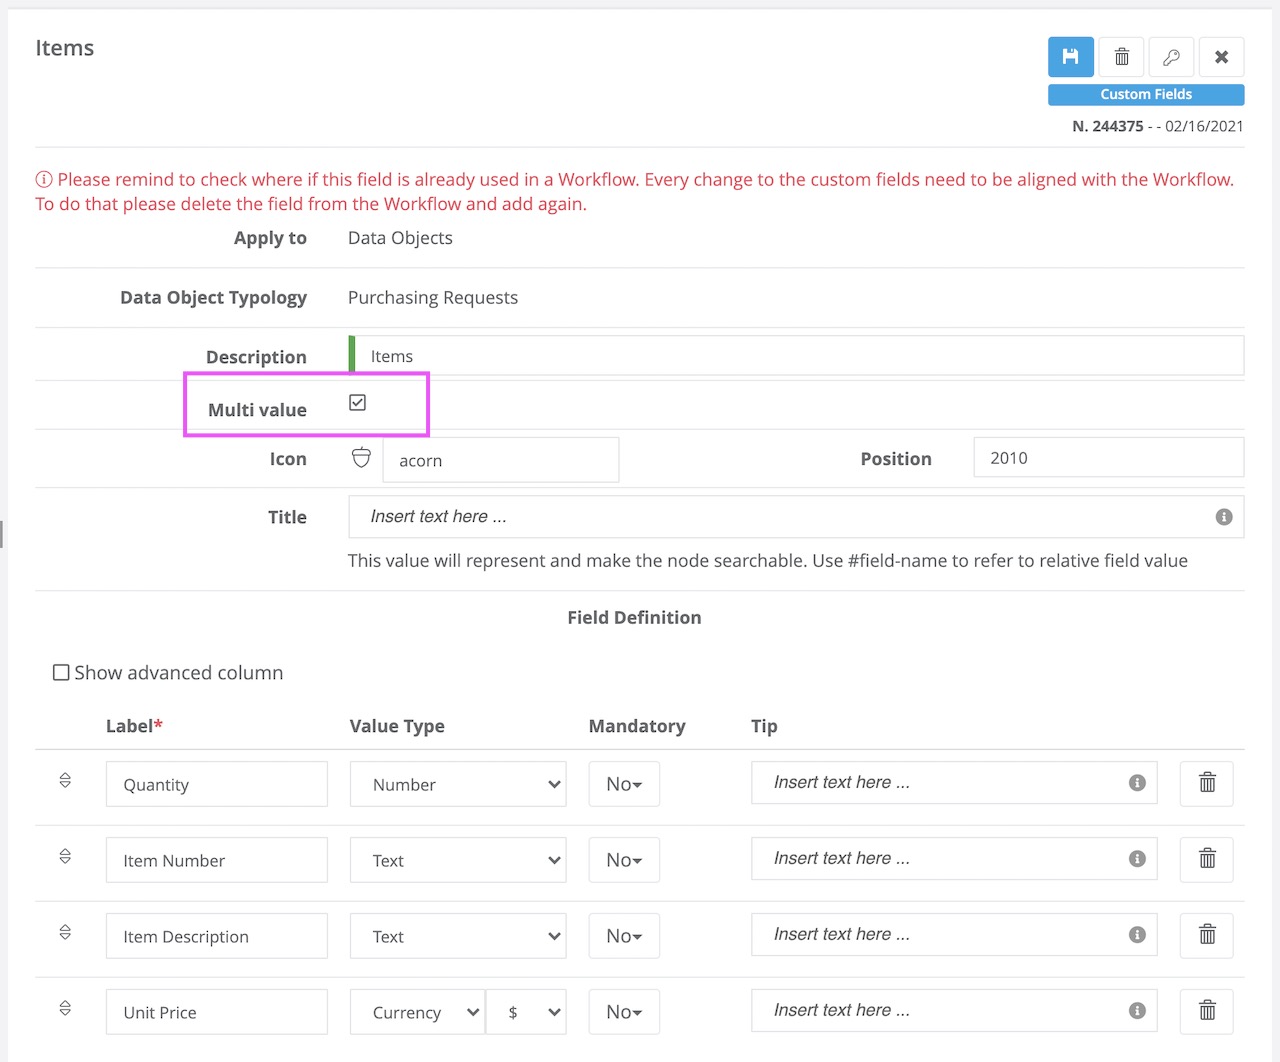
Task: Click the Position field showing 2010
Action: click(x=1107, y=457)
